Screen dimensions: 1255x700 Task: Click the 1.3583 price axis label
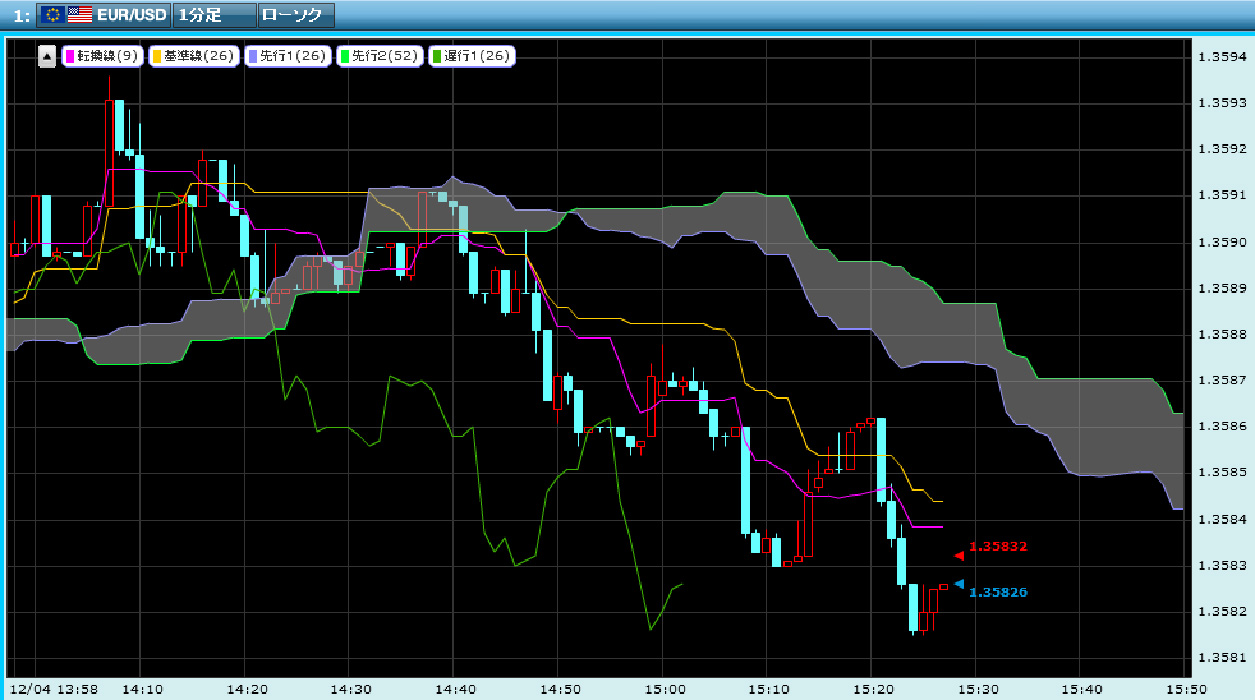(1221, 565)
